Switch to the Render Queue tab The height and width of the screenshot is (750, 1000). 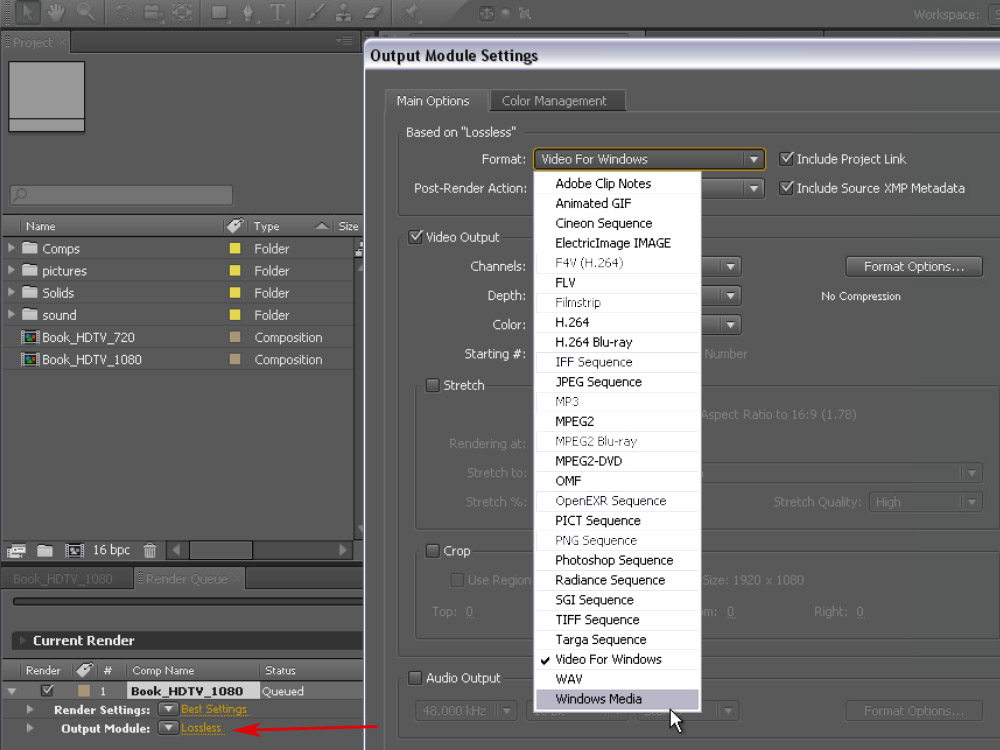[189, 578]
